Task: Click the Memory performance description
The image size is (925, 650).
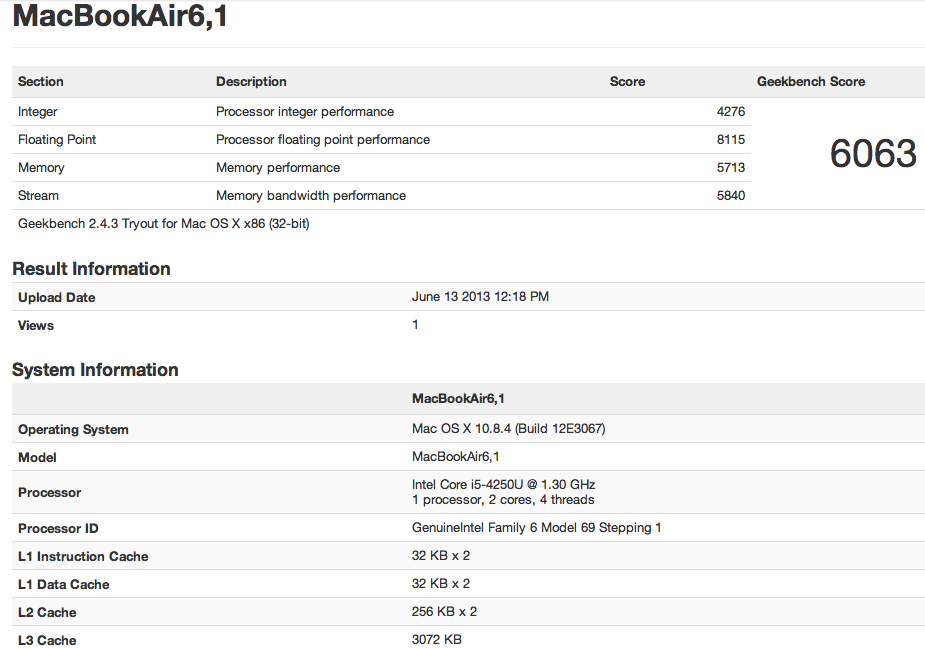Action: tap(278, 168)
